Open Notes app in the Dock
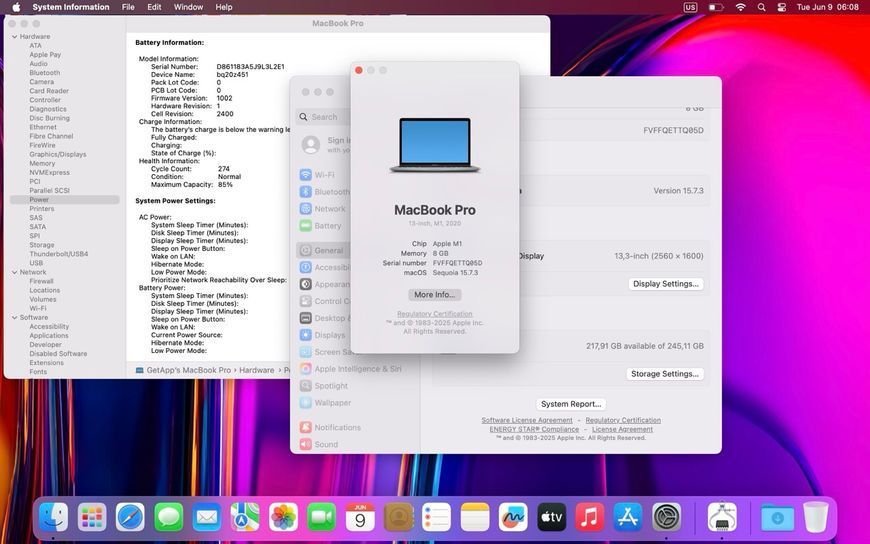The width and height of the screenshot is (870, 544). [x=475, y=517]
